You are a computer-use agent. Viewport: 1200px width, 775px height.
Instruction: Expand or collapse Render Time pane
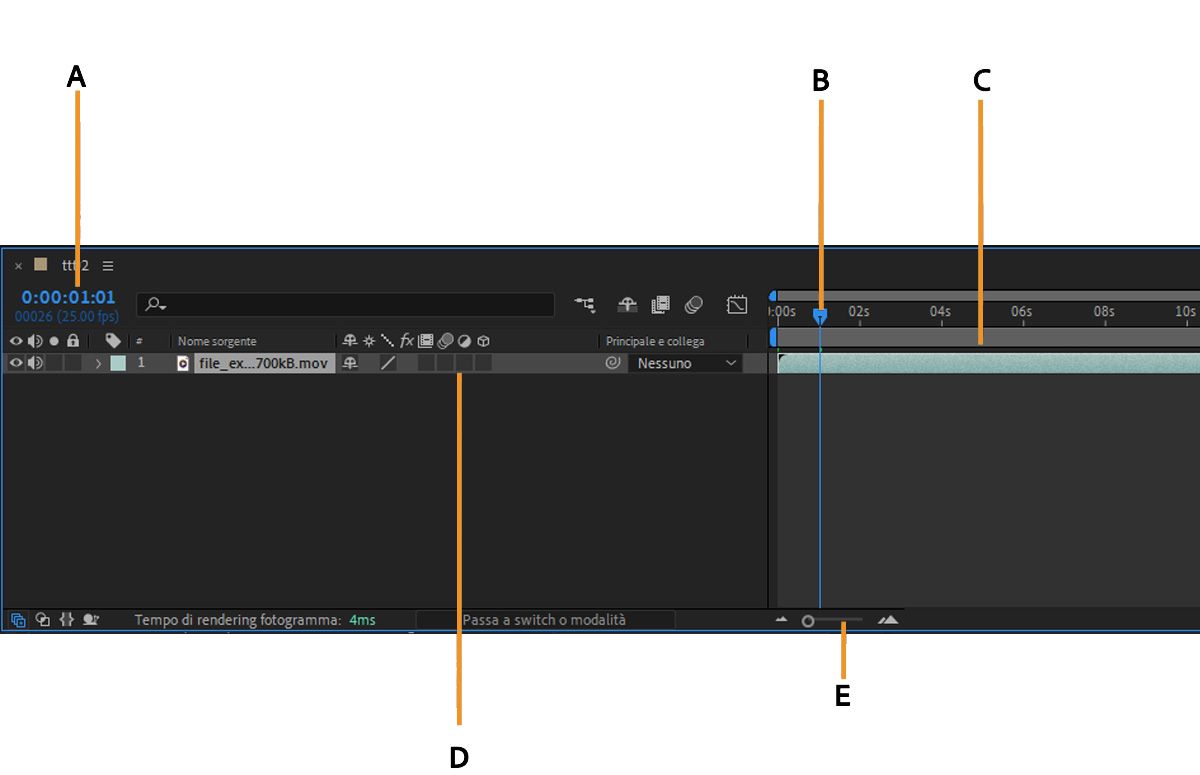91,620
